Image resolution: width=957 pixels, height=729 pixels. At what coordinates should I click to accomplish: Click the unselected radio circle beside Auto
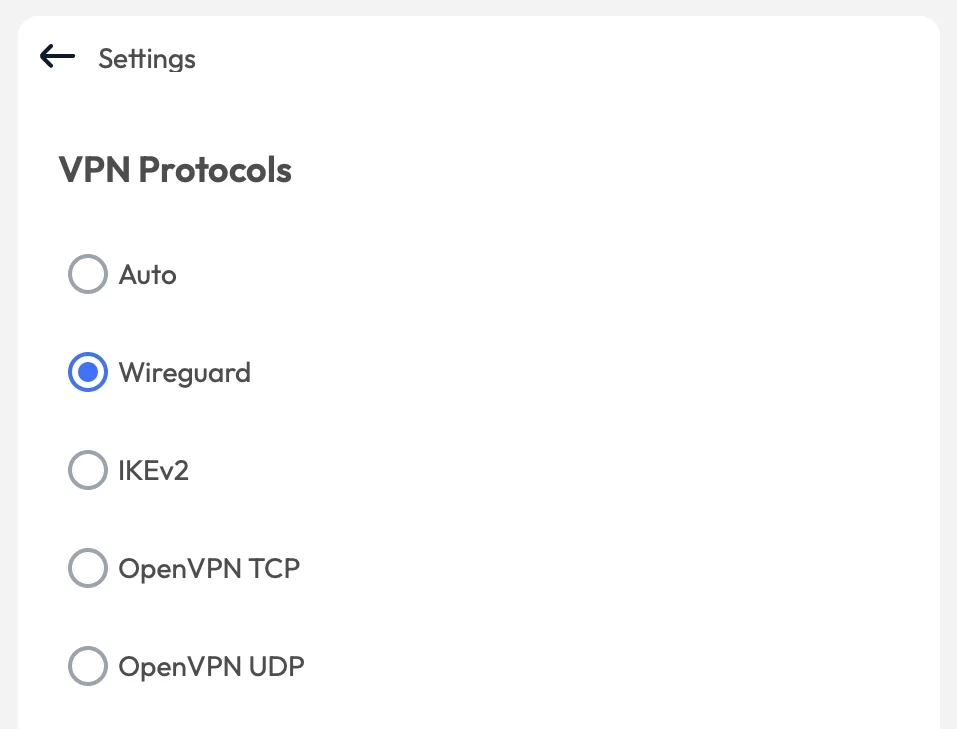[x=87, y=274]
